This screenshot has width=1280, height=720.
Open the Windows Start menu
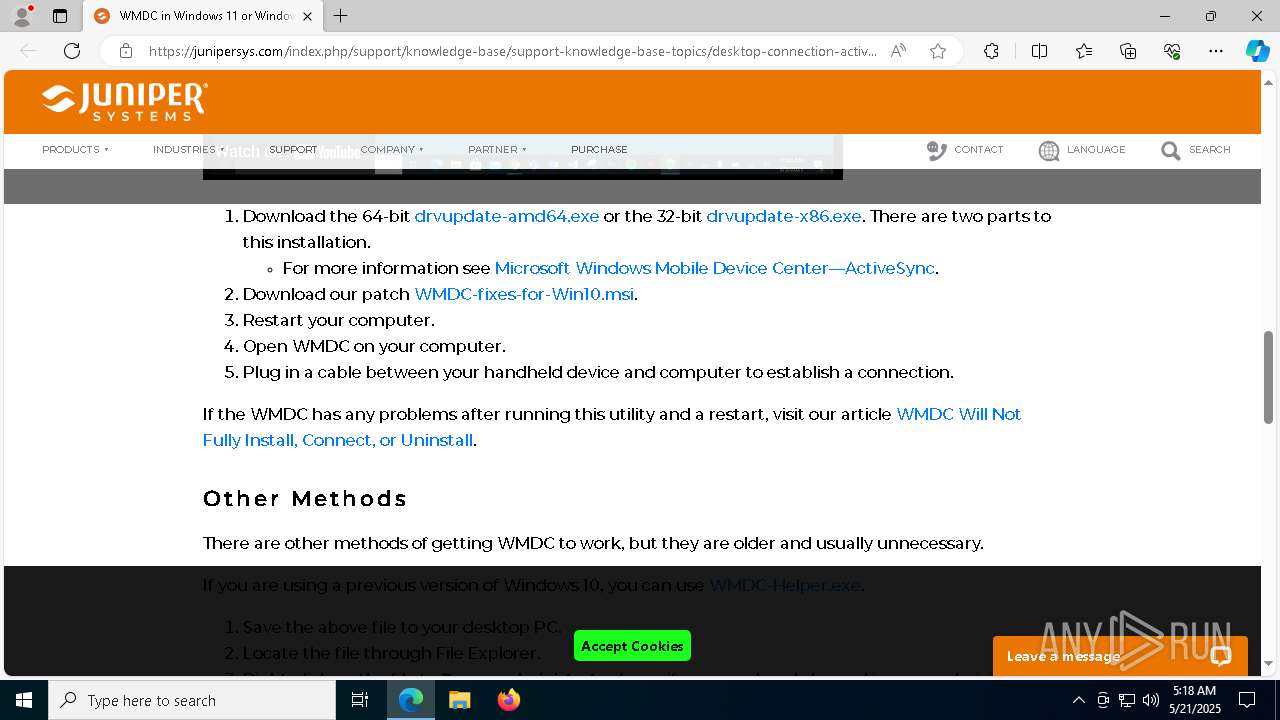[24, 700]
